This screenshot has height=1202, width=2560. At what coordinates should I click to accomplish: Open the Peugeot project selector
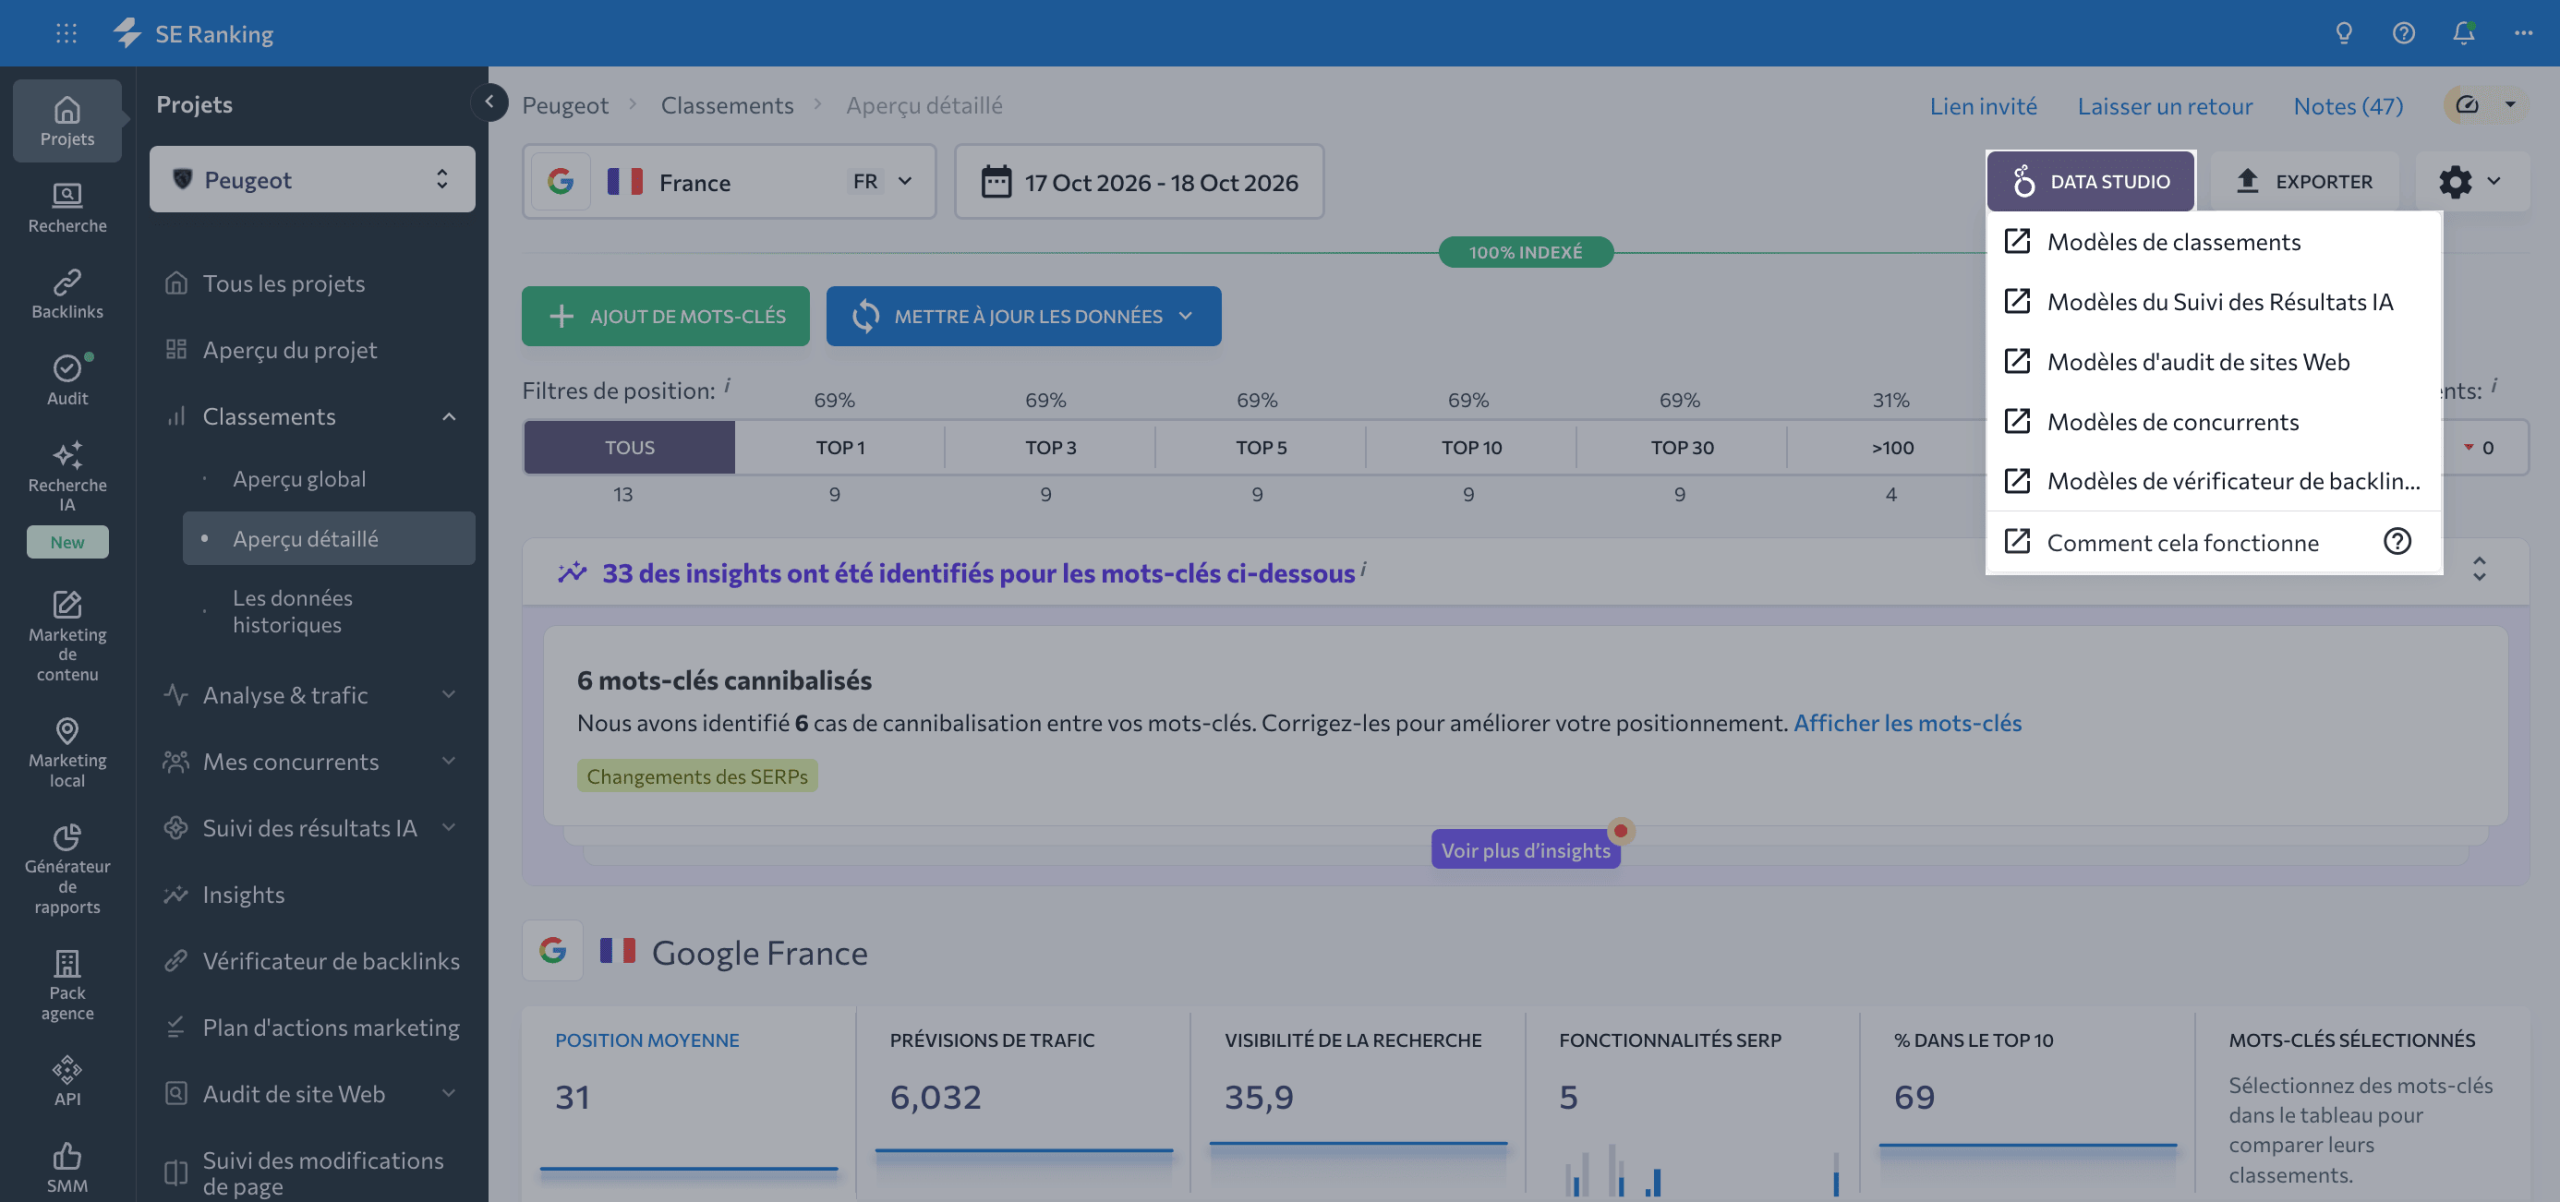tap(312, 179)
